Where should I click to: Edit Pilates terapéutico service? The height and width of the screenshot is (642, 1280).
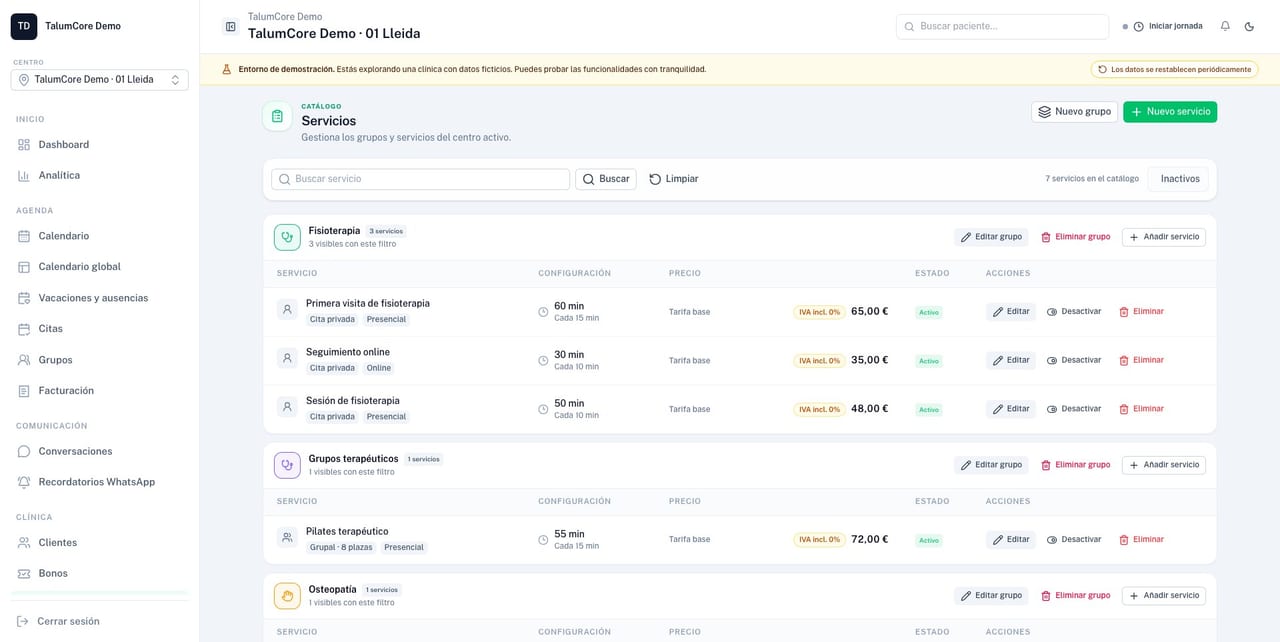(1011, 540)
